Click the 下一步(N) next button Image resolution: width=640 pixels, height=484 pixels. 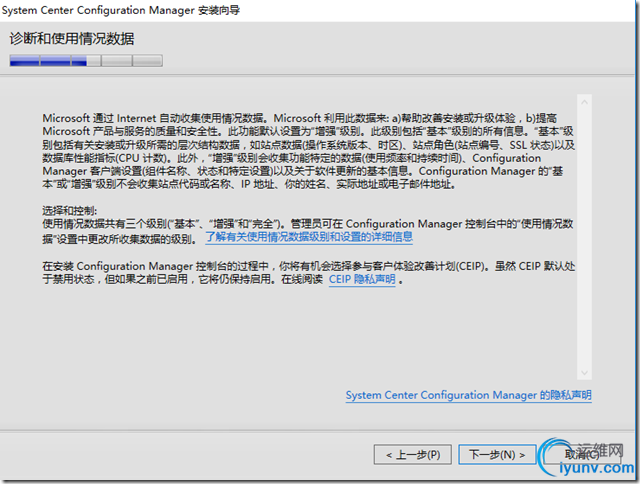[x=497, y=454]
